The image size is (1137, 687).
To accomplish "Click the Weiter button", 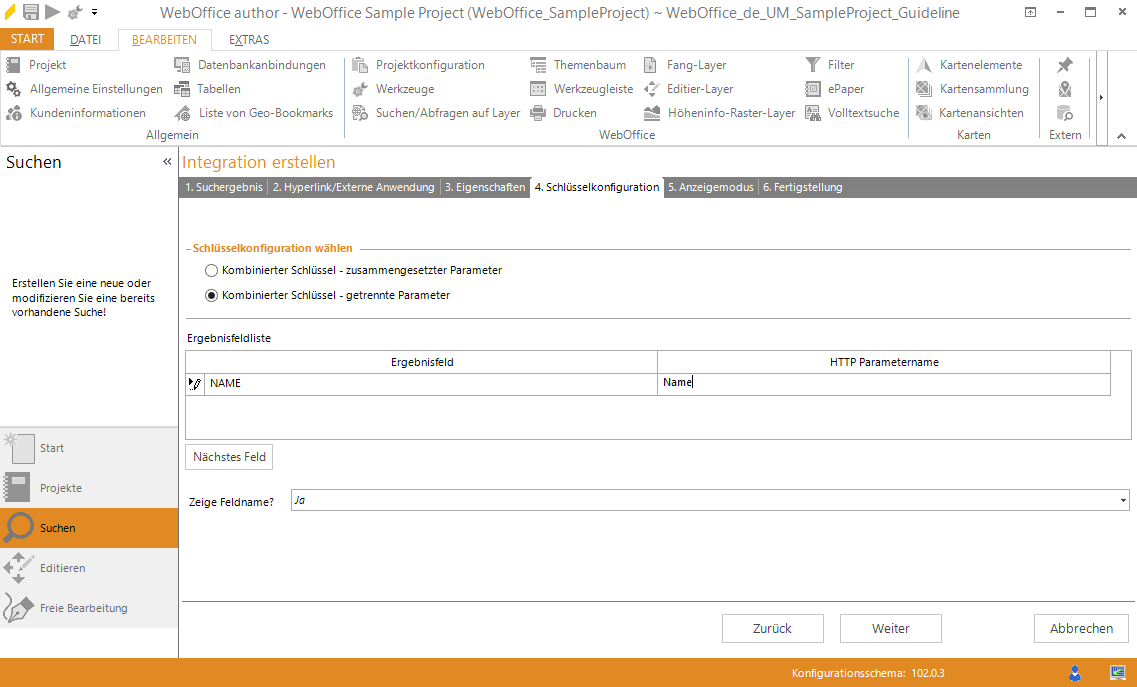I will pos(890,628).
